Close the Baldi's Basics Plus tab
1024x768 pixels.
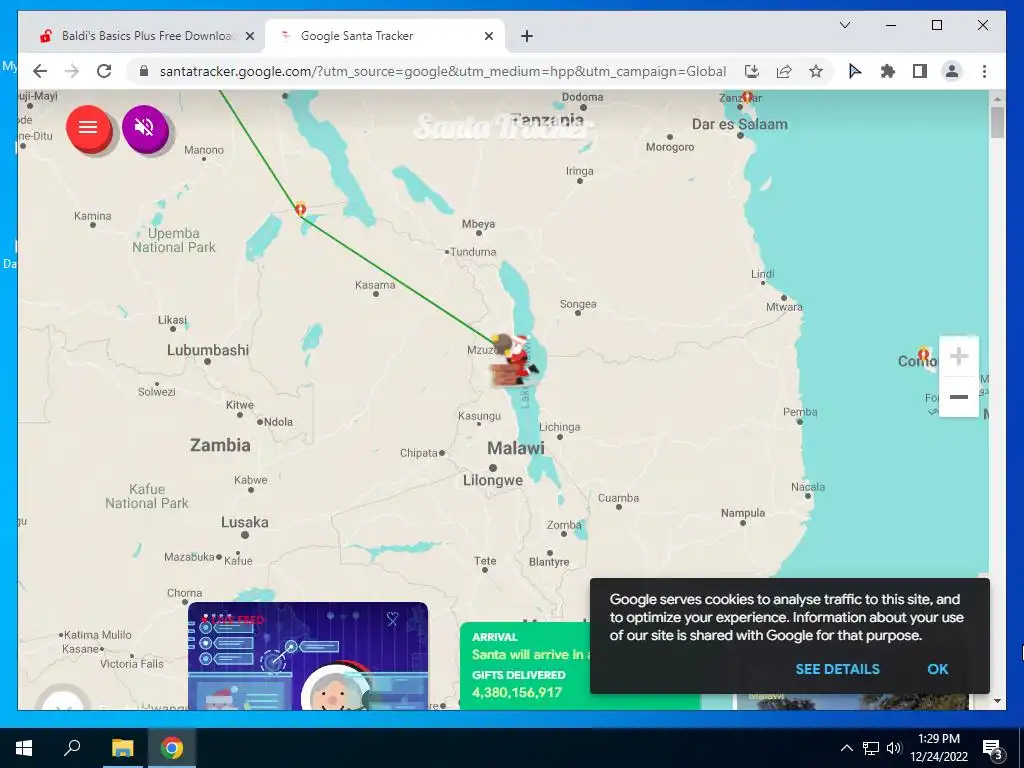(249, 37)
